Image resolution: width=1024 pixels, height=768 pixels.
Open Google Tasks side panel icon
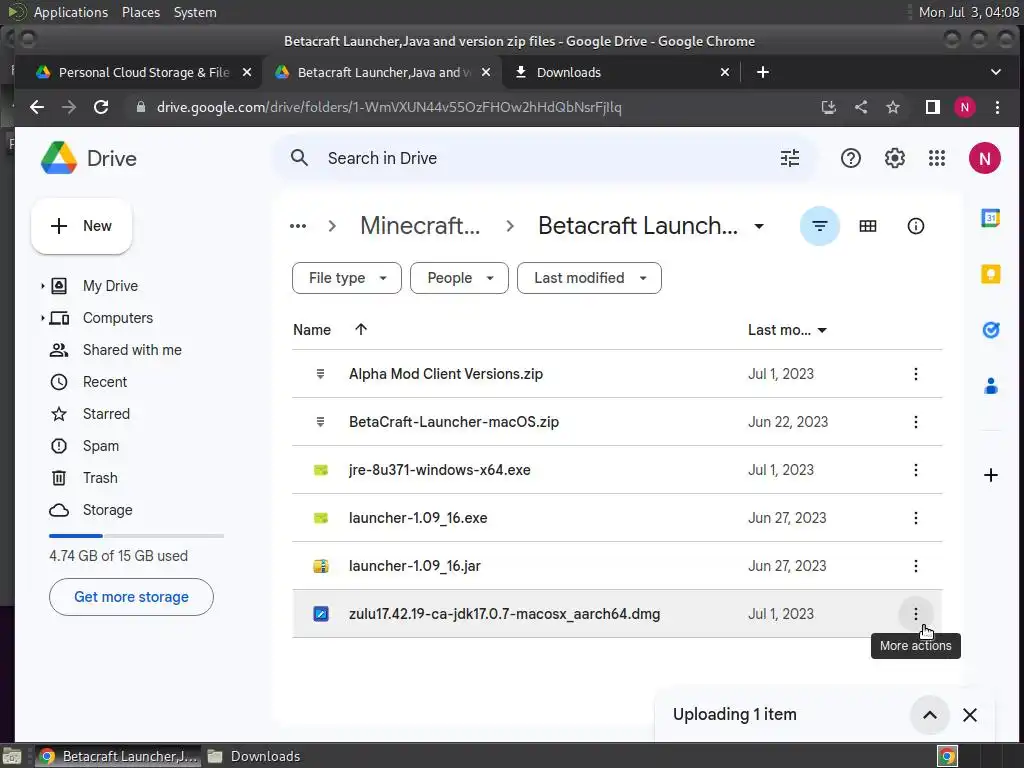991,330
